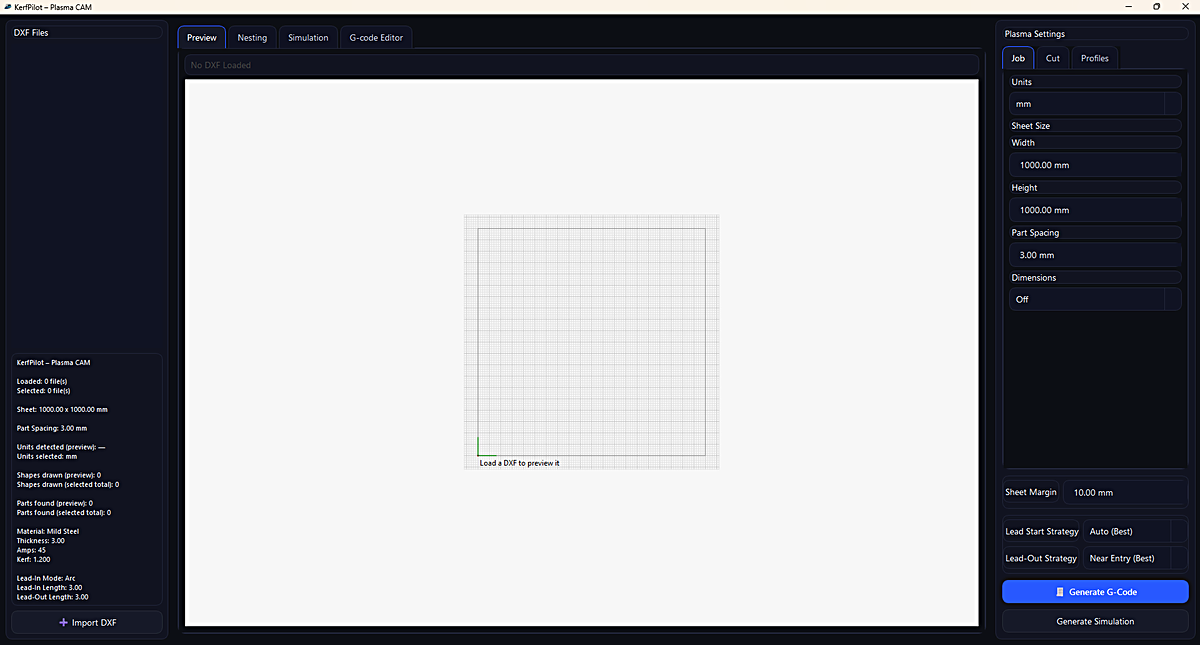Click the Sheet Margin value field
1200x645 pixels.
(1125, 492)
